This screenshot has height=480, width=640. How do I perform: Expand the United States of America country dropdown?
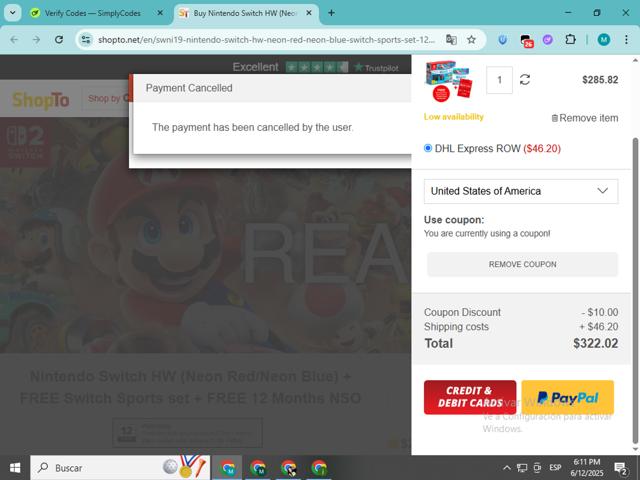click(x=521, y=191)
